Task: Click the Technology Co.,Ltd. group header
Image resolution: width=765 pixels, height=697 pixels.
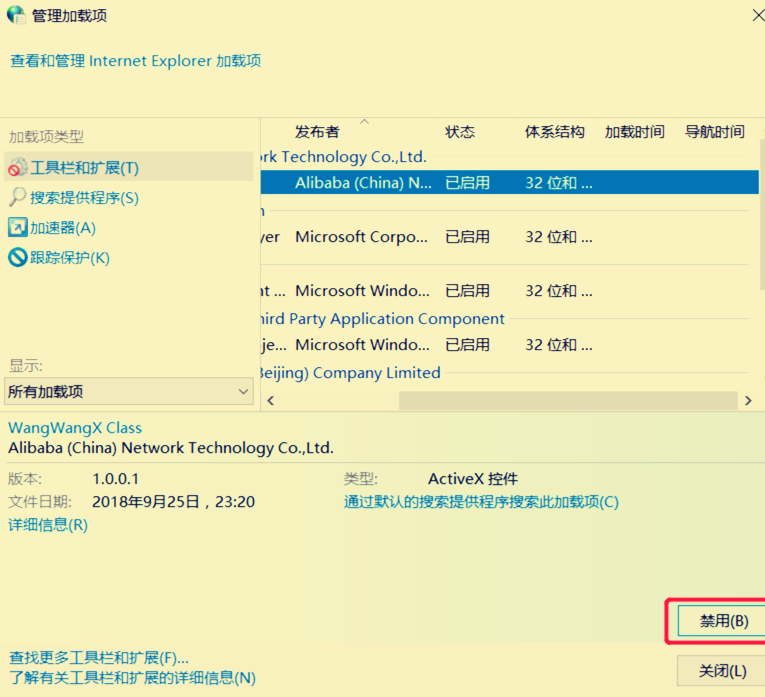Action: 343,157
